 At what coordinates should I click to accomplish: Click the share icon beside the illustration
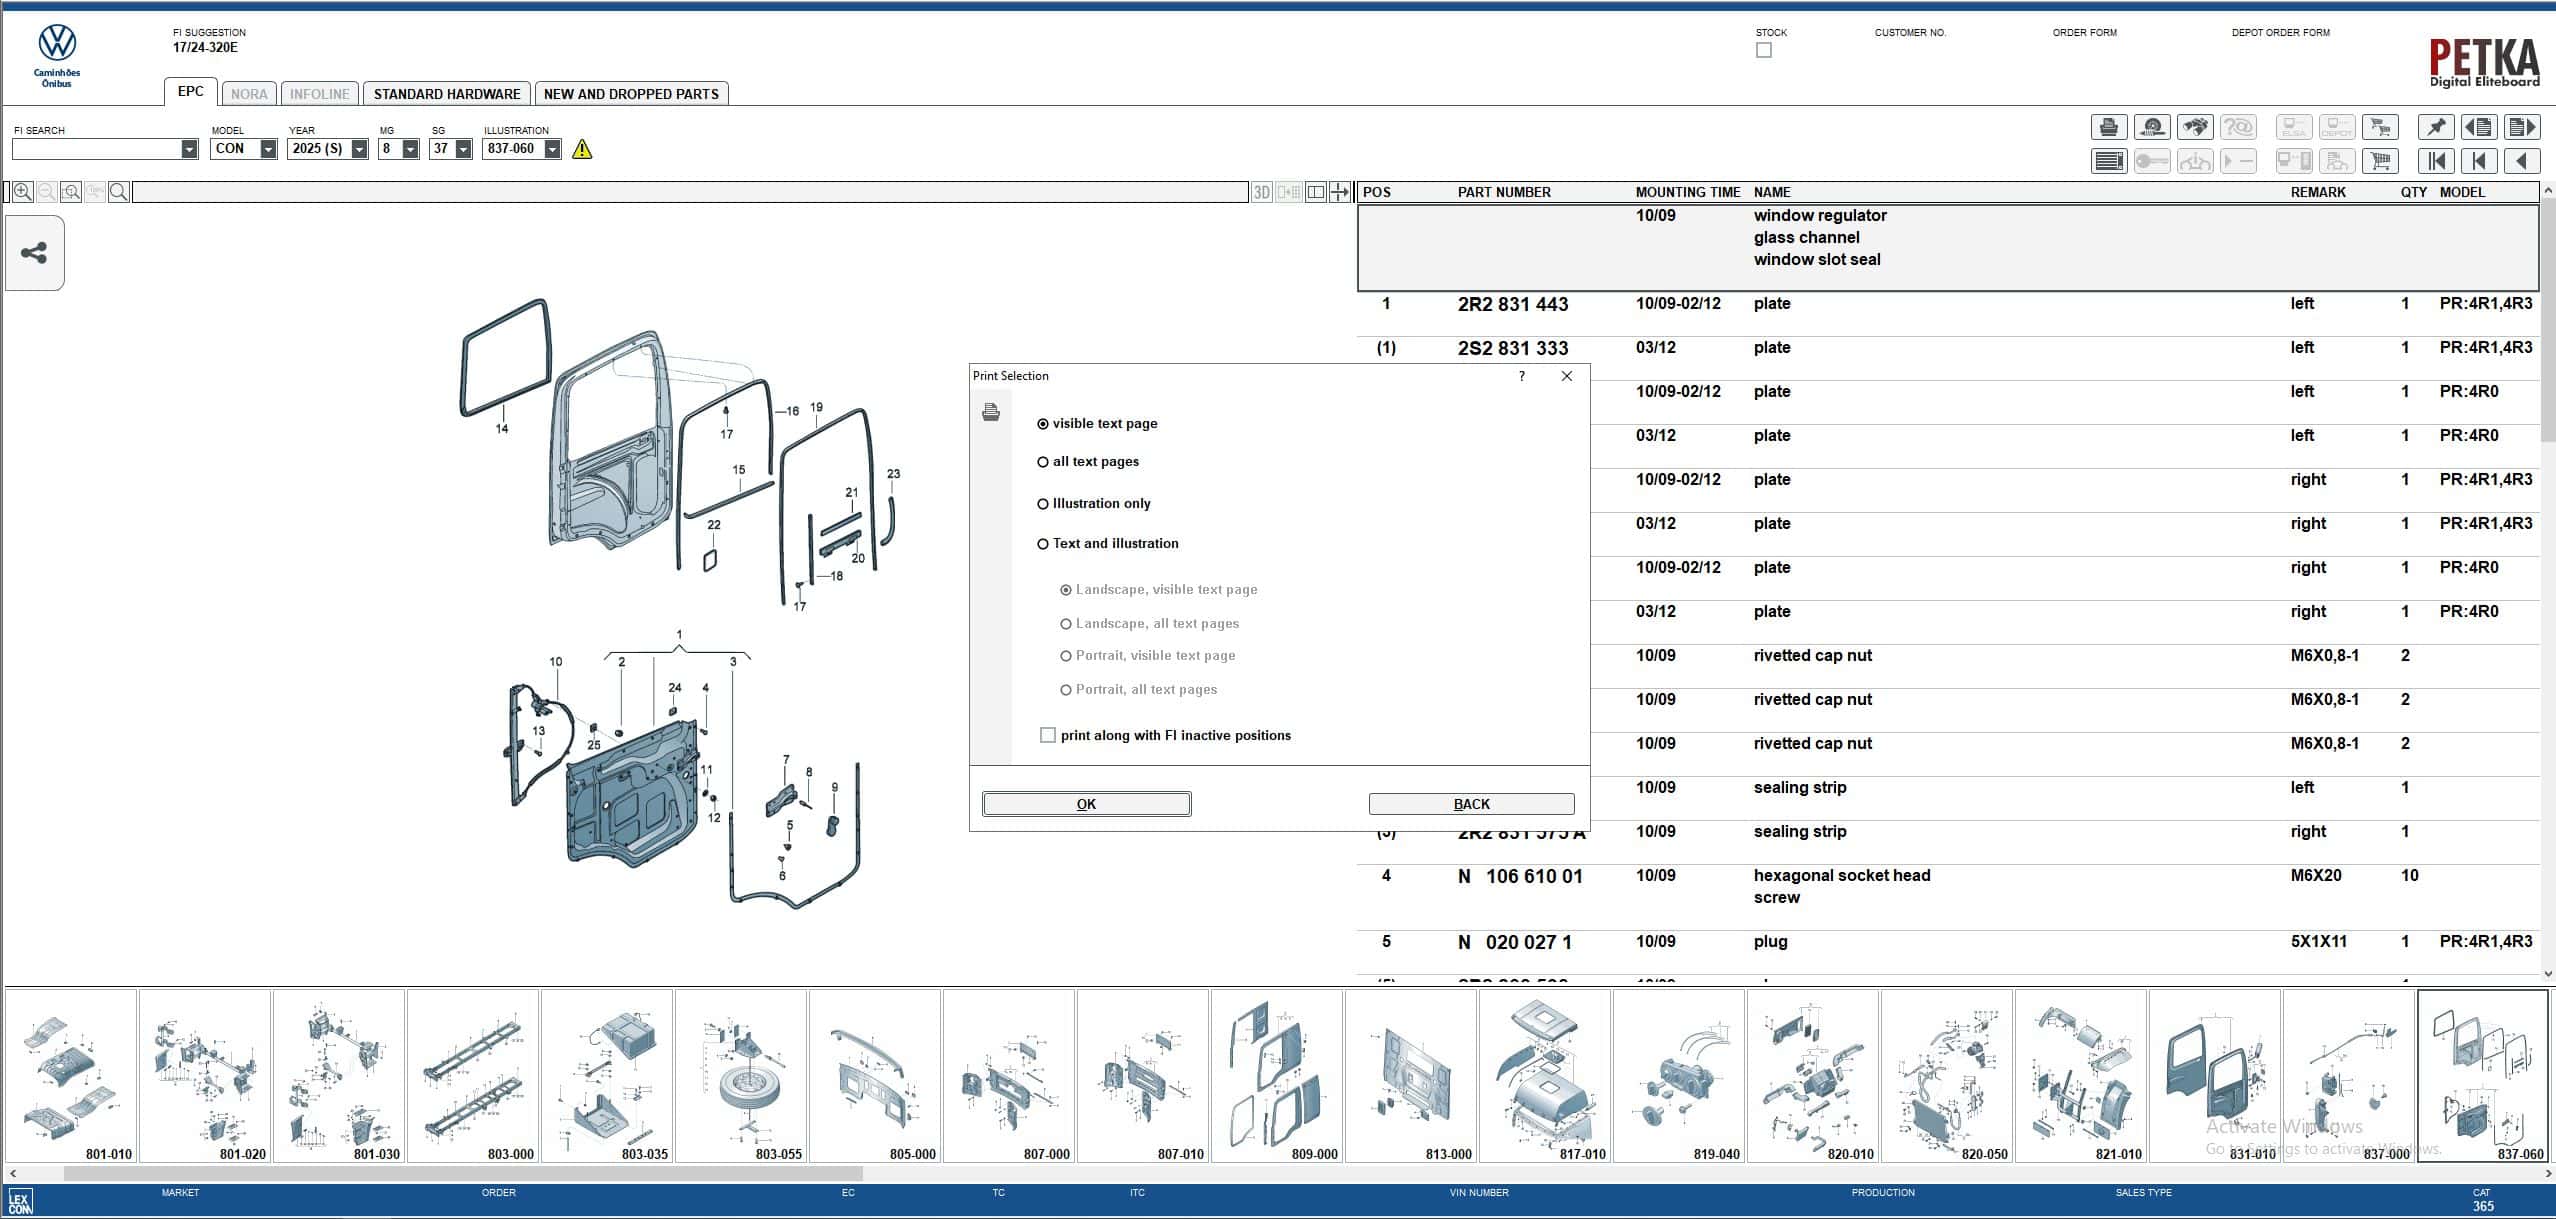35,253
